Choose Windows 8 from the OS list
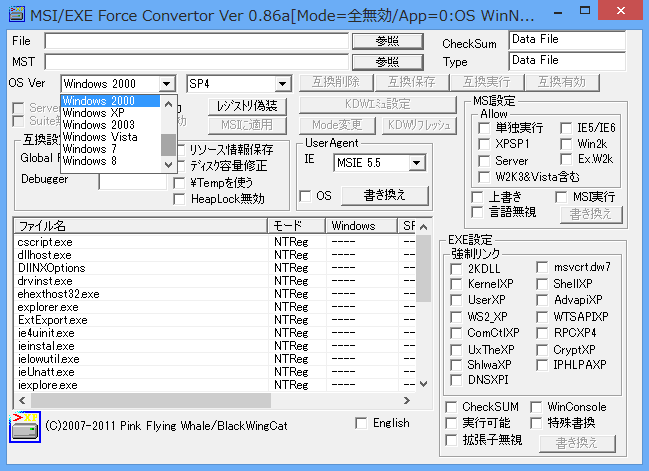 tap(110, 161)
